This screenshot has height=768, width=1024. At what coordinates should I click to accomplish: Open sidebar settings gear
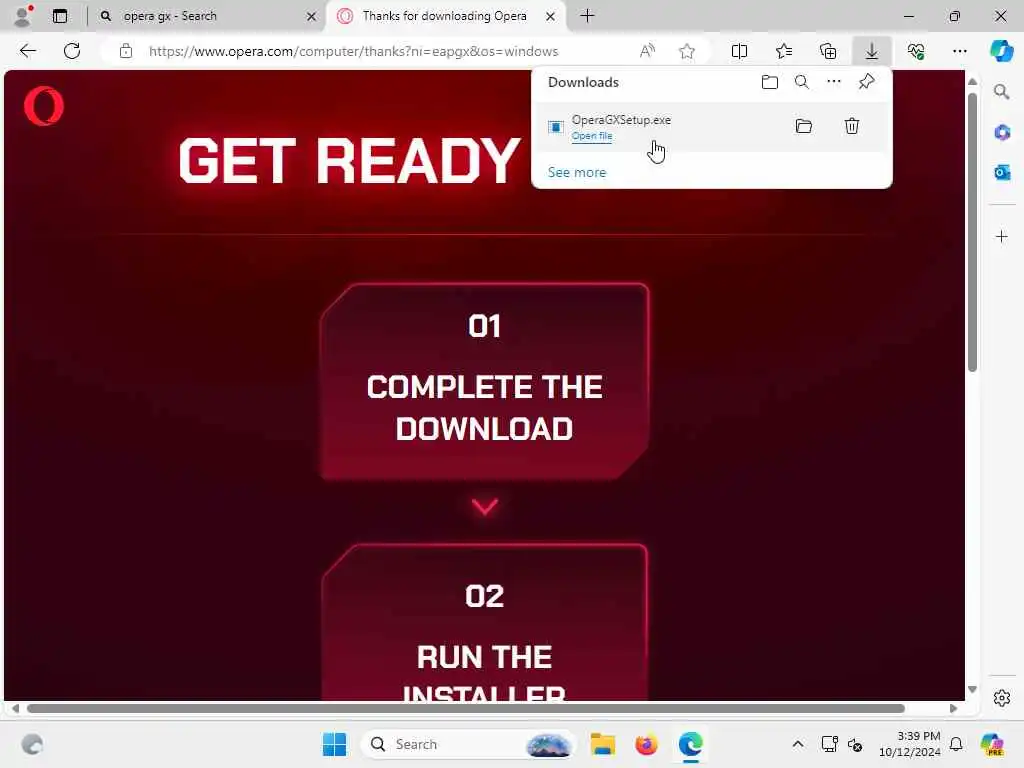tap(1002, 698)
